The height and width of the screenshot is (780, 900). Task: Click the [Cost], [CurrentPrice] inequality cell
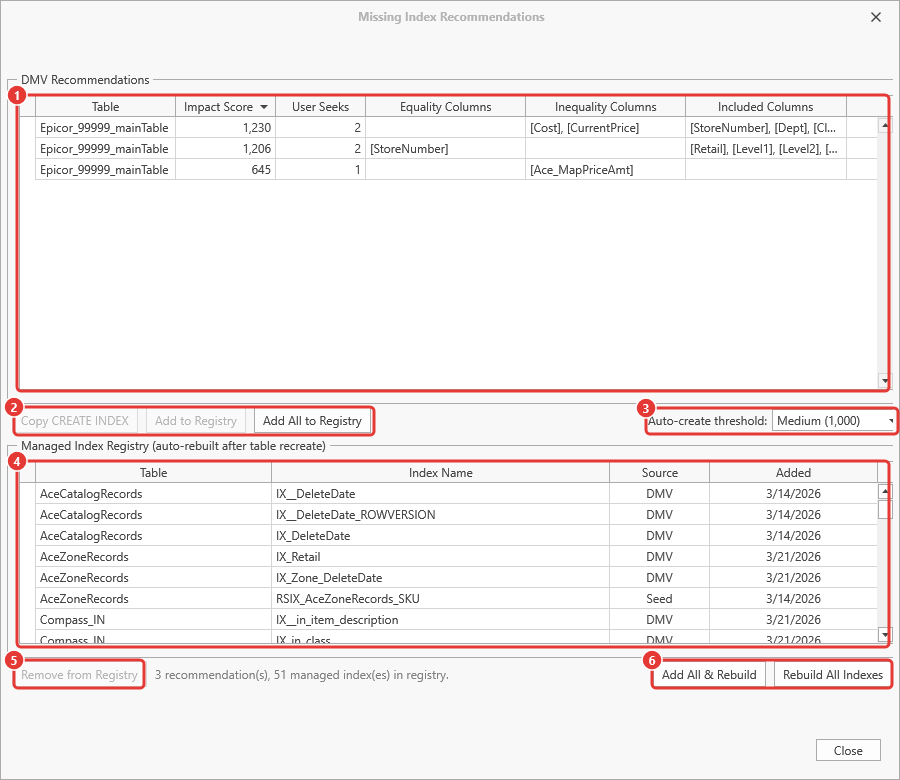(606, 128)
